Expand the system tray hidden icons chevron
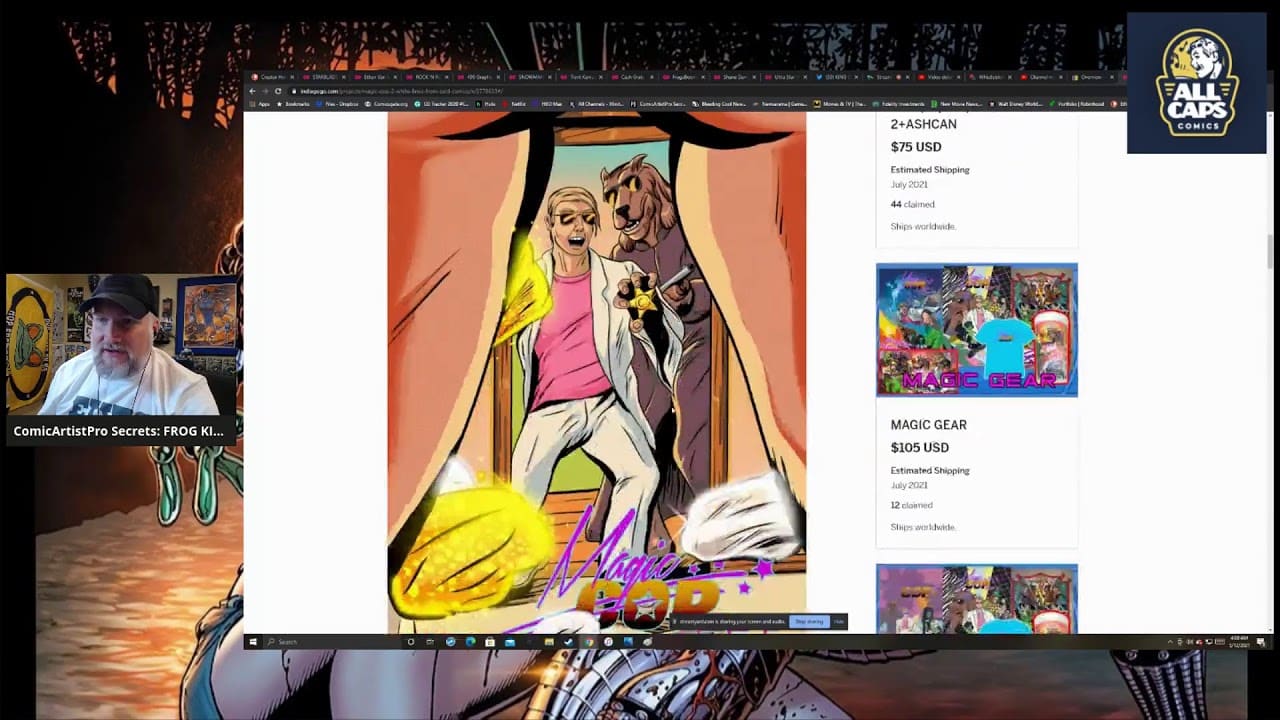This screenshot has height=720, width=1280. tap(1170, 642)
